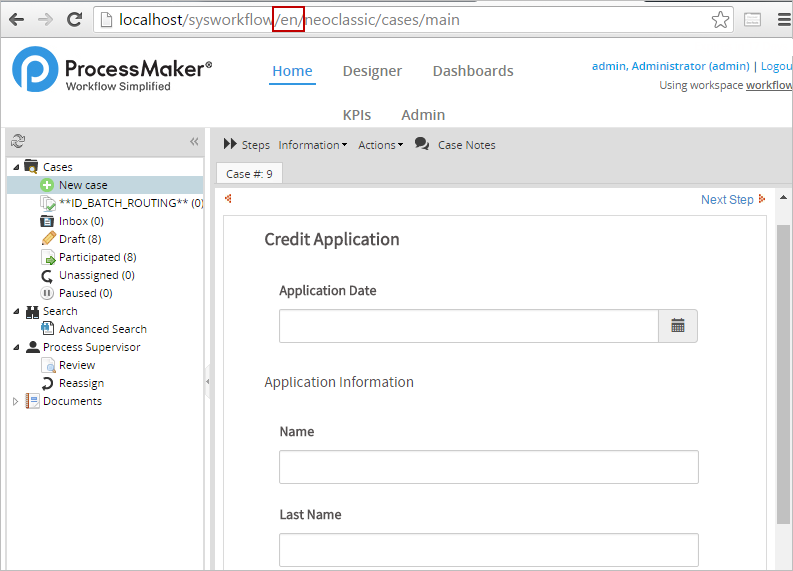Switch to the Designer menu

372,71
